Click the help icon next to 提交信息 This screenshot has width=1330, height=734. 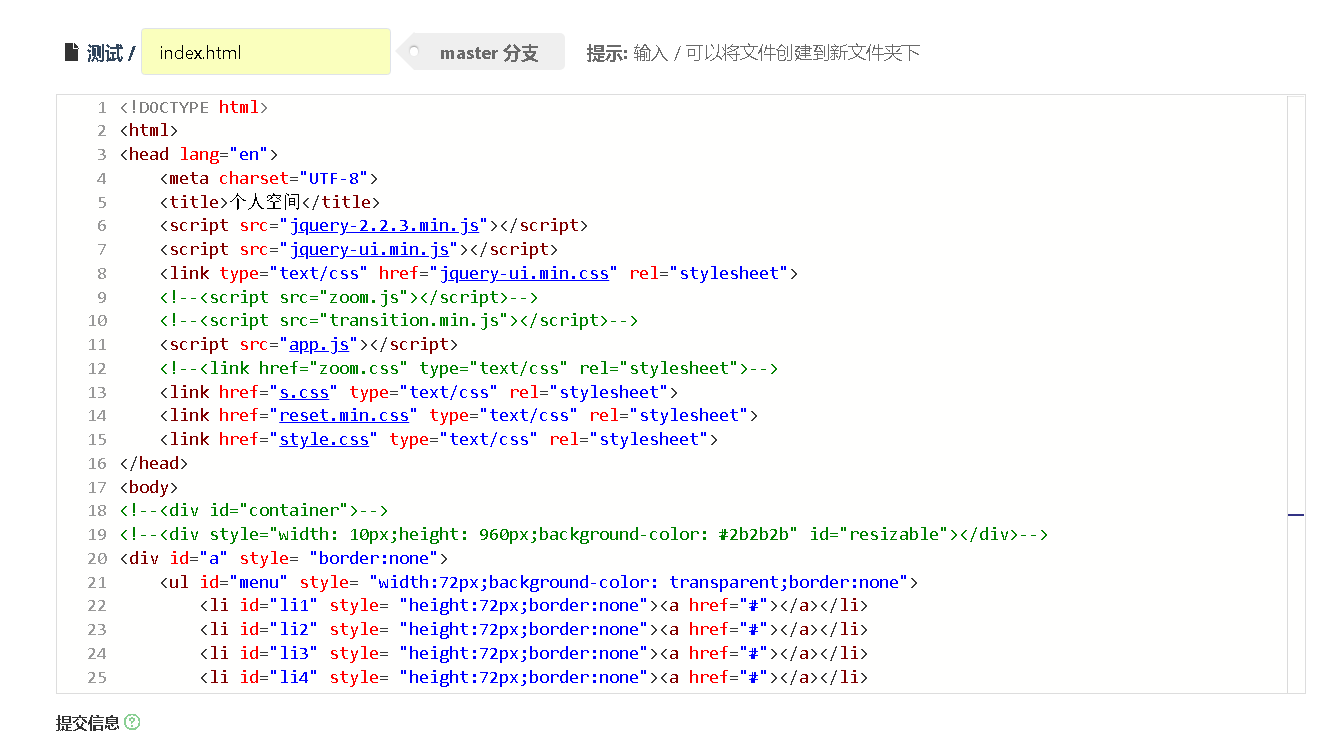(132, 722)
